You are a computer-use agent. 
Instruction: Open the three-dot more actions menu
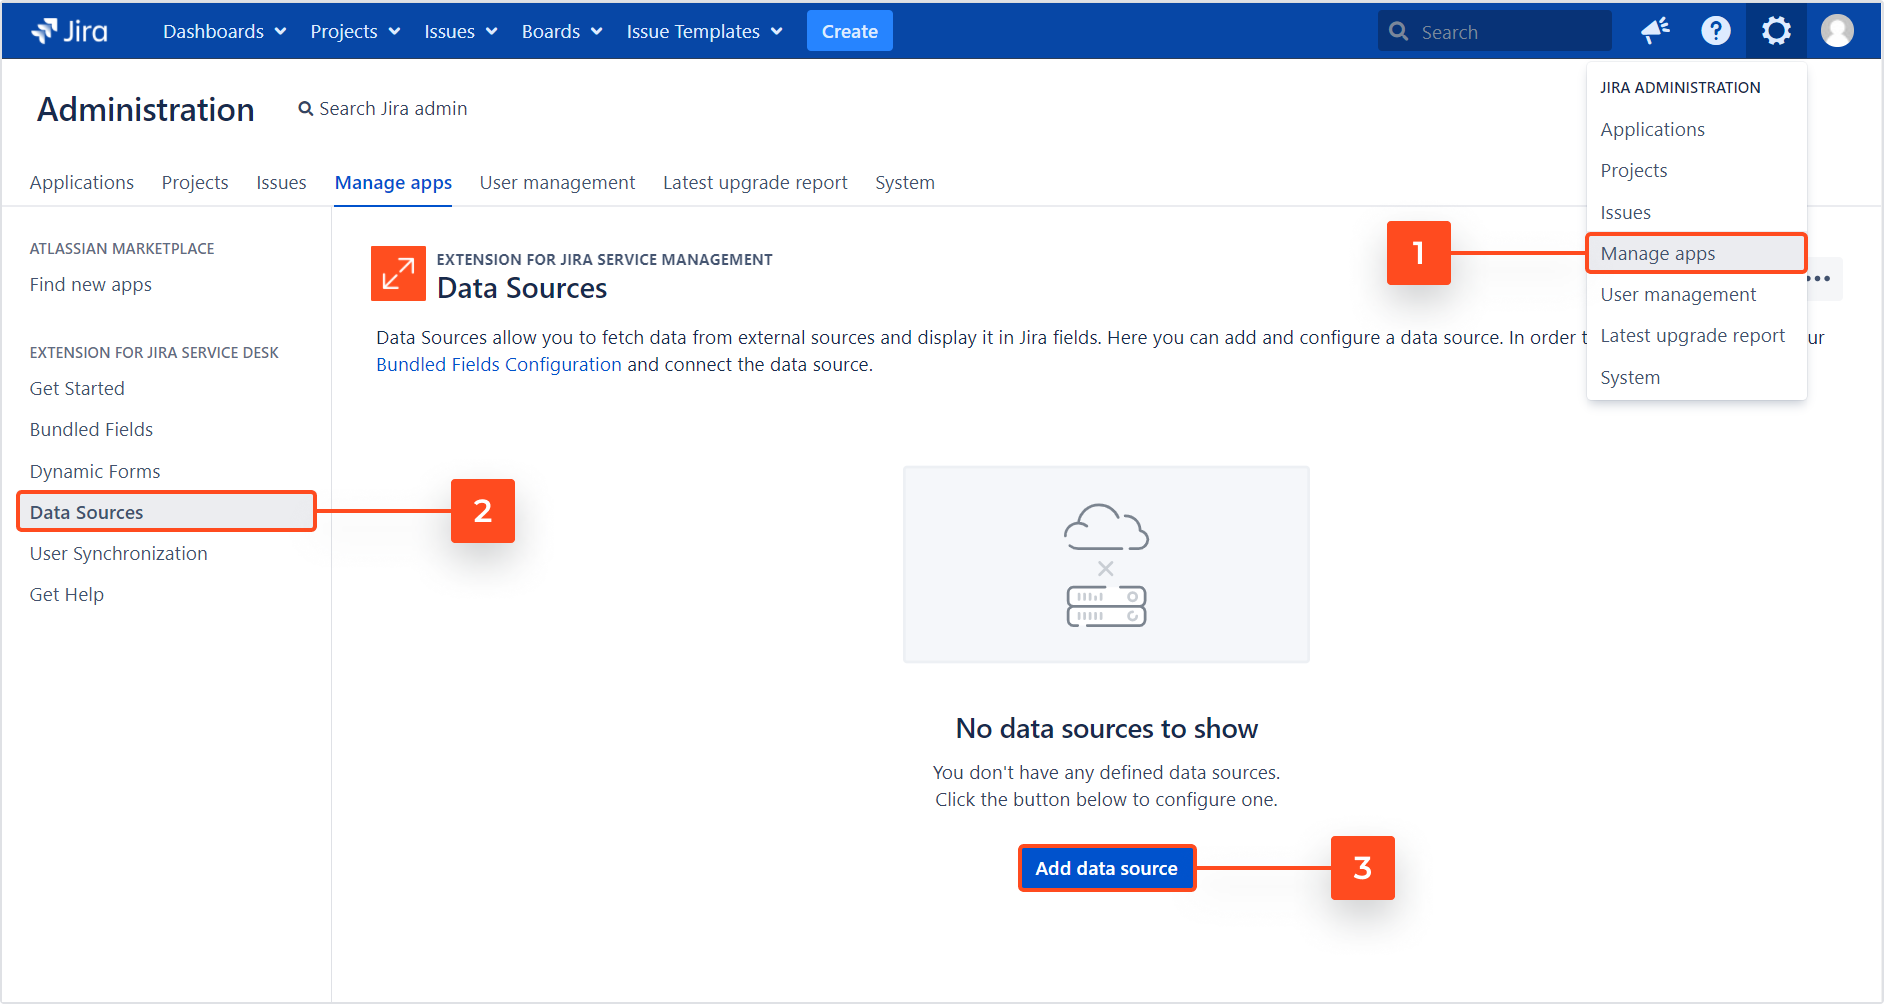1820,279
